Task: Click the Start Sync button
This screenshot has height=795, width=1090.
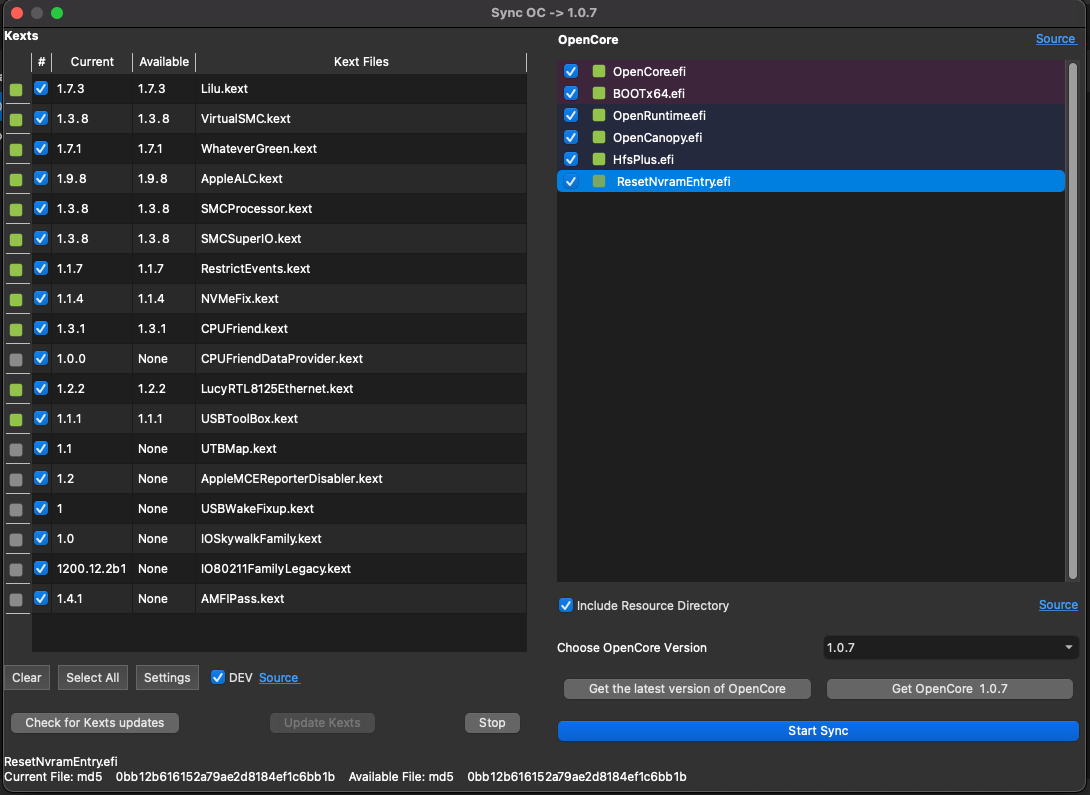Action: point(818,731)
